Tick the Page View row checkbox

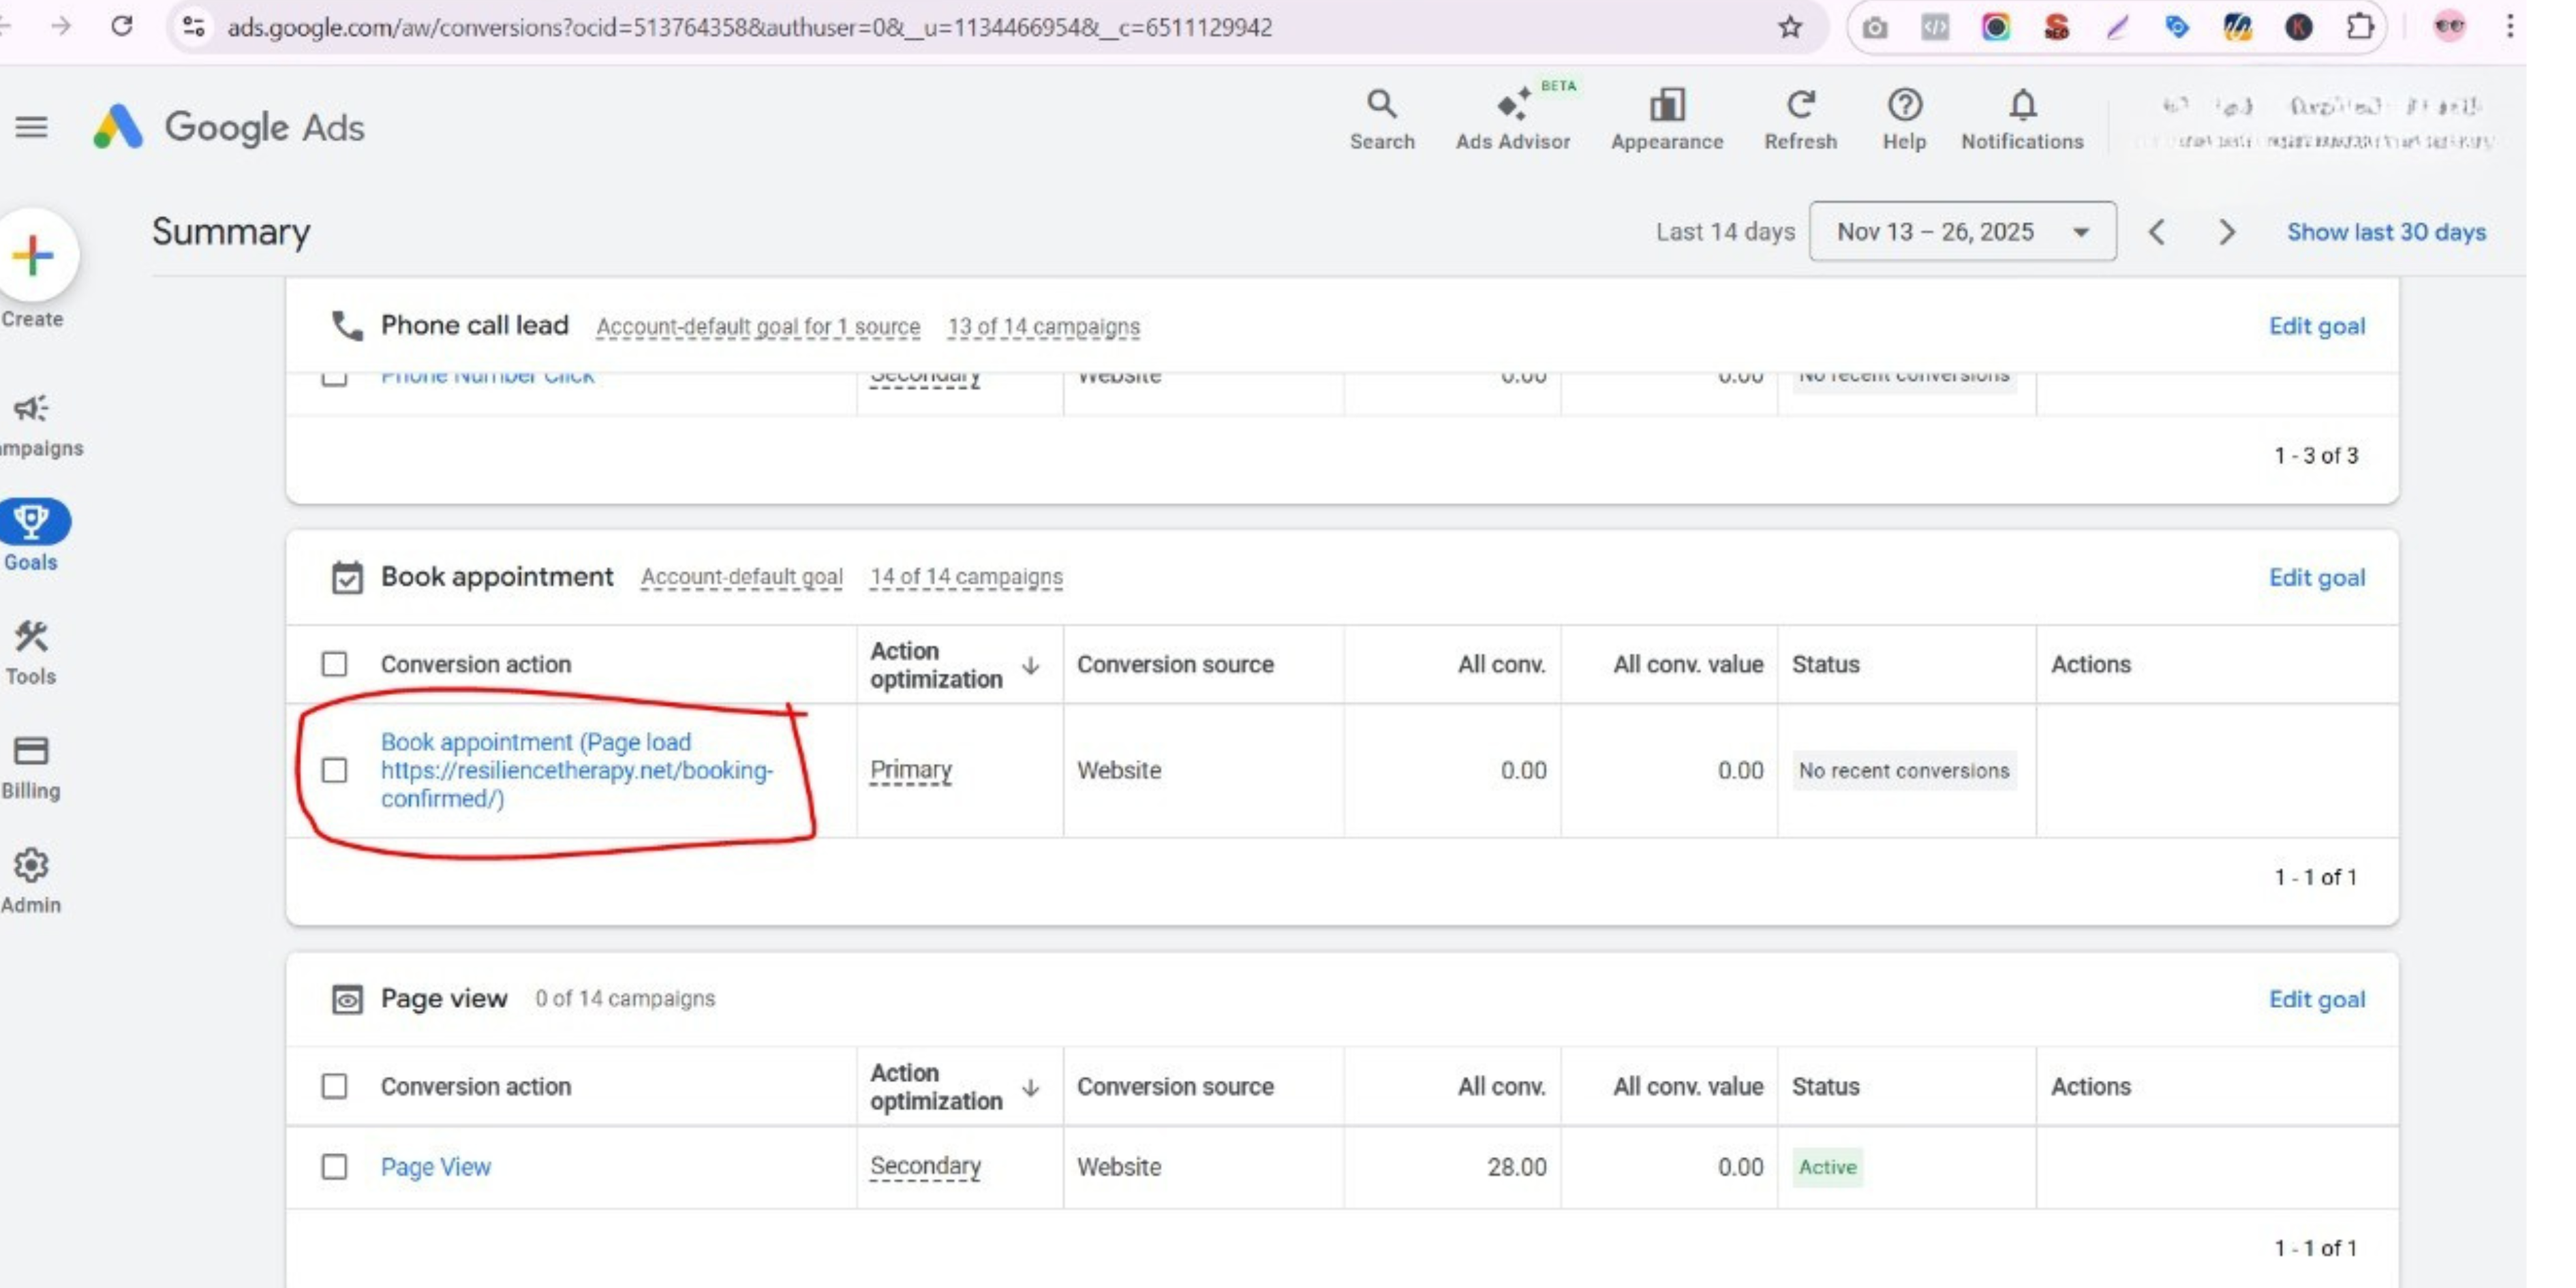pyautogui.click(x=334, y=1166)
